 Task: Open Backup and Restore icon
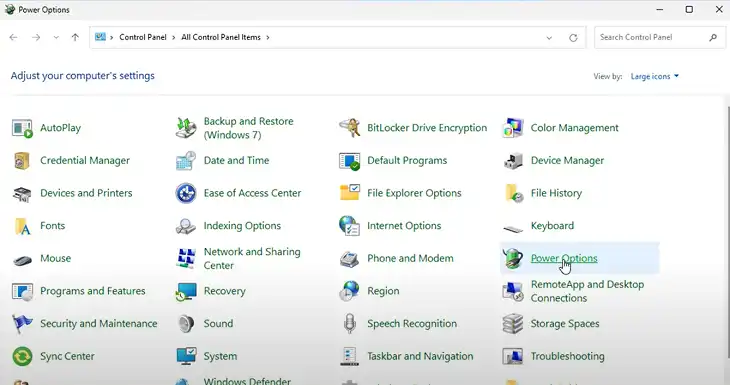click(x=186, y=128)
